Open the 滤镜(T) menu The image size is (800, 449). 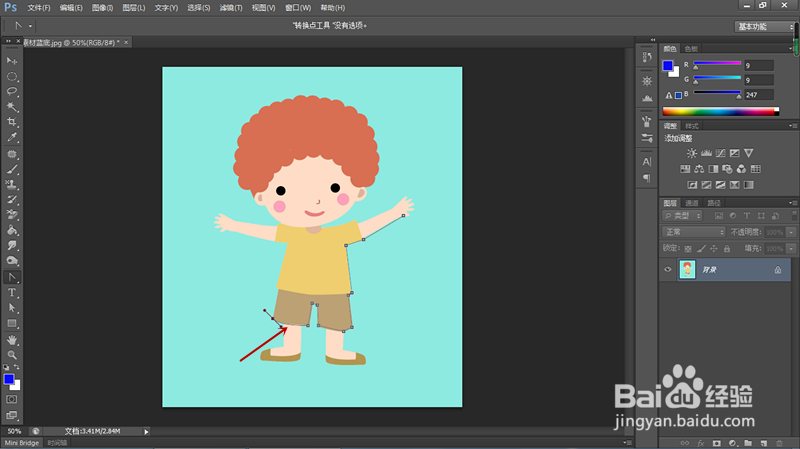231,8
